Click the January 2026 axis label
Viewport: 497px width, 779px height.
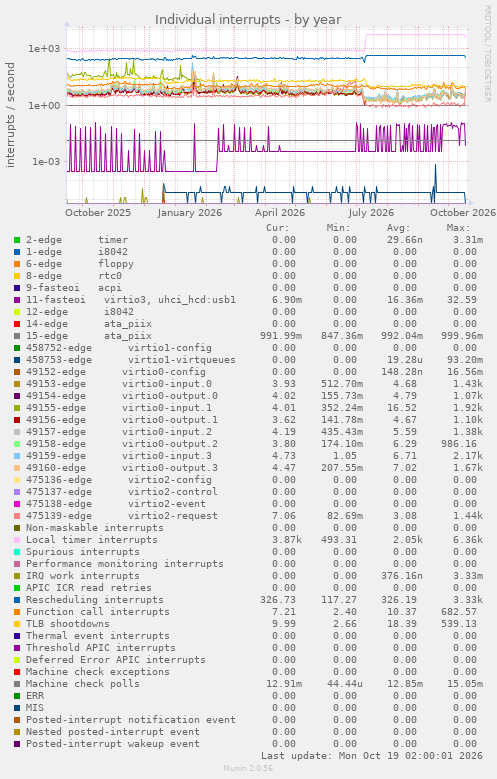pos(189,213)
